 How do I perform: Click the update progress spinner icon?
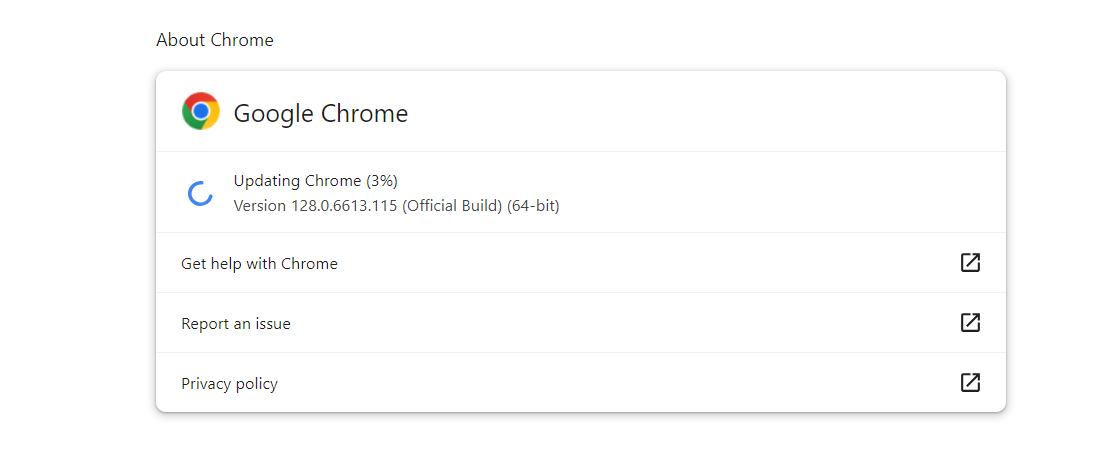click(200, 193)
